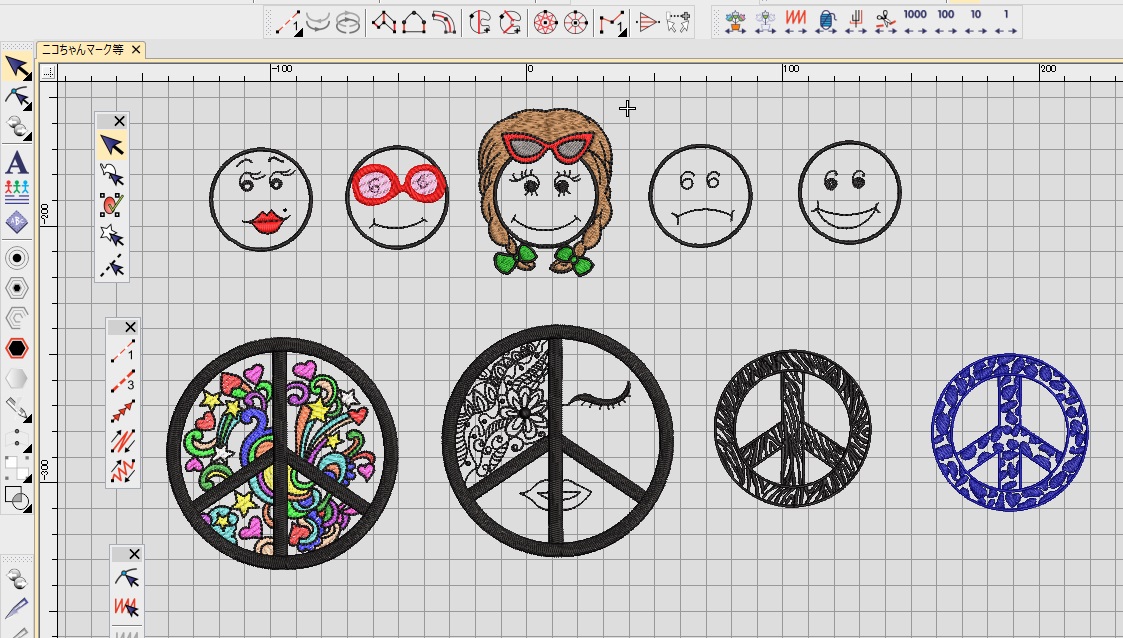Close the ニコちゃんマーク等 document tab
This screenshot has width=1123, height=638.
[x=136, y=49]
